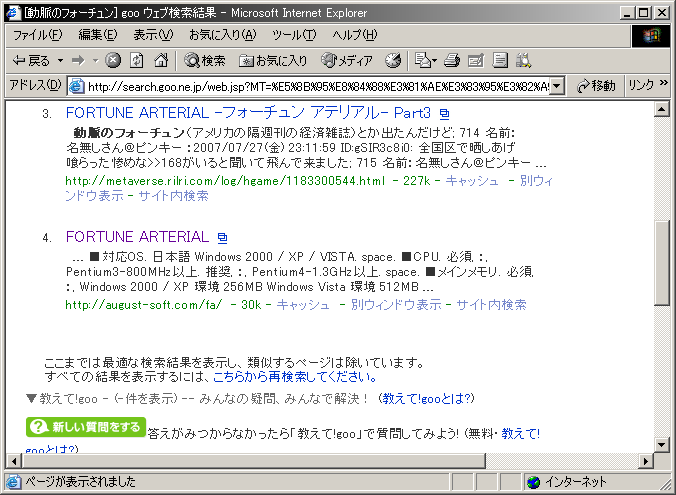The width and height of the screenshot is (676, 495).
Task: Open the 表示(V) menu
Action: click(x=153, y=34)
